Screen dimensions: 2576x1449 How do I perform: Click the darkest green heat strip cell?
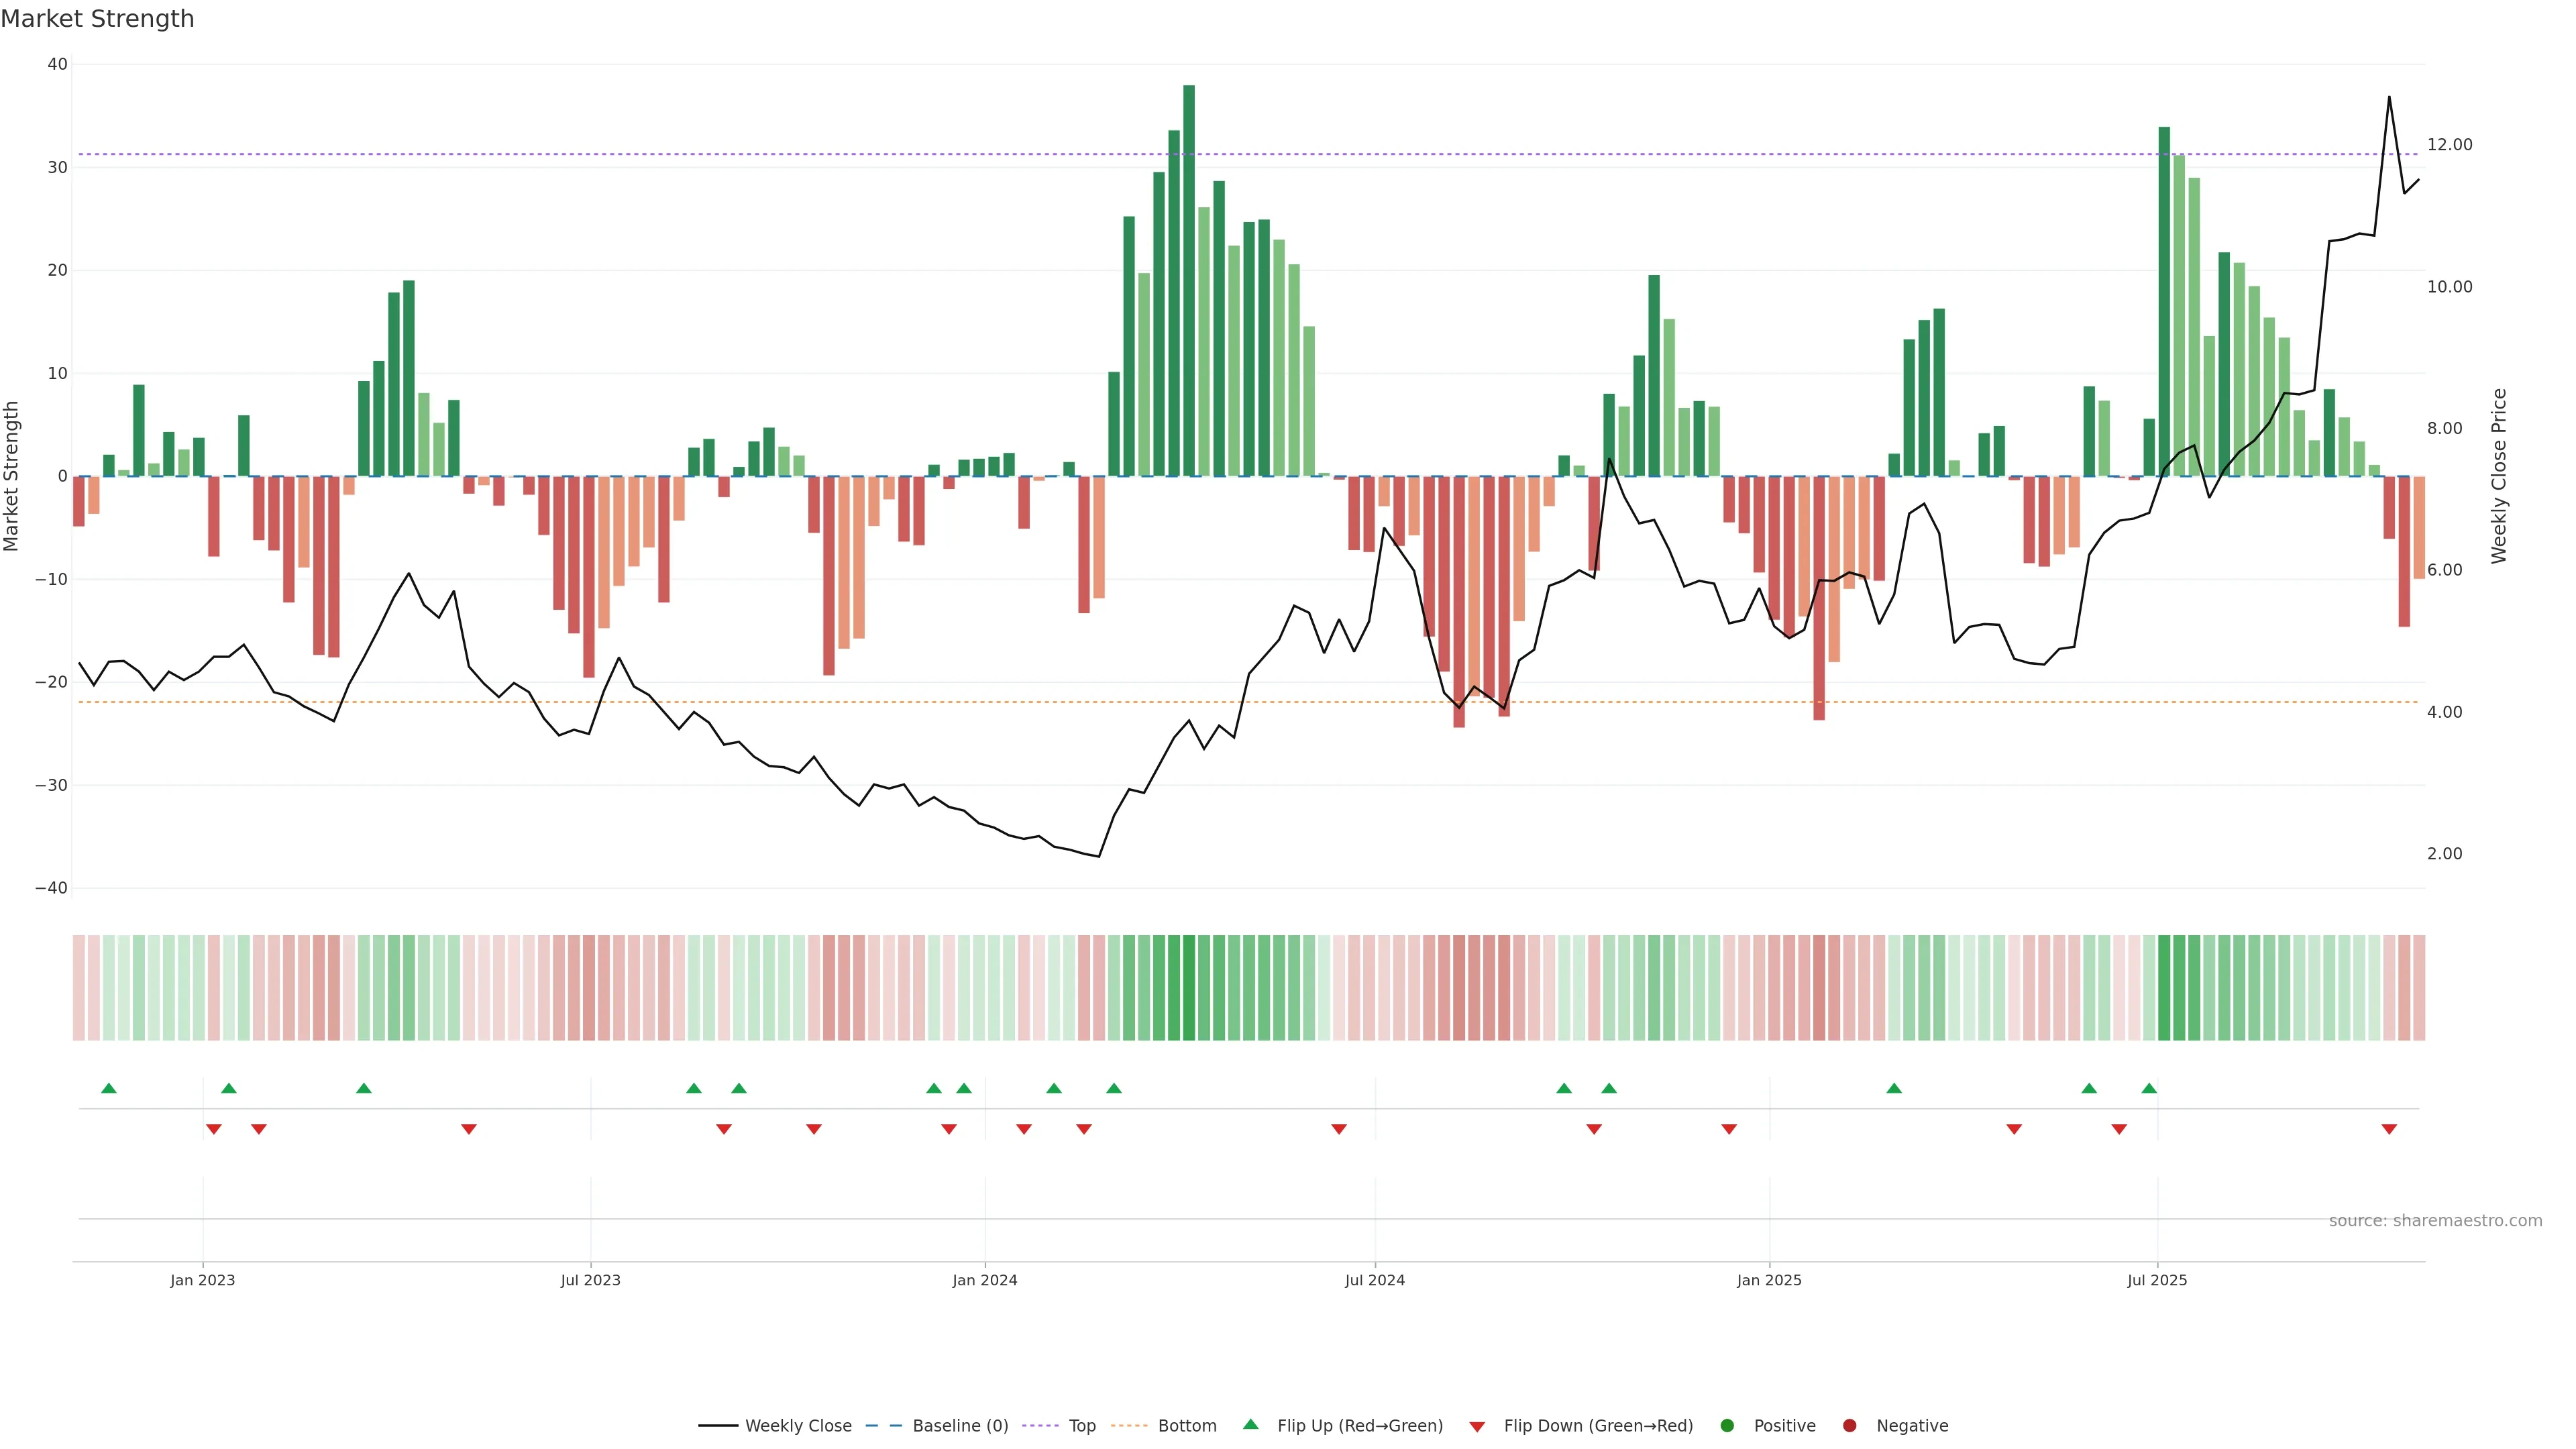pos(1189,987)
